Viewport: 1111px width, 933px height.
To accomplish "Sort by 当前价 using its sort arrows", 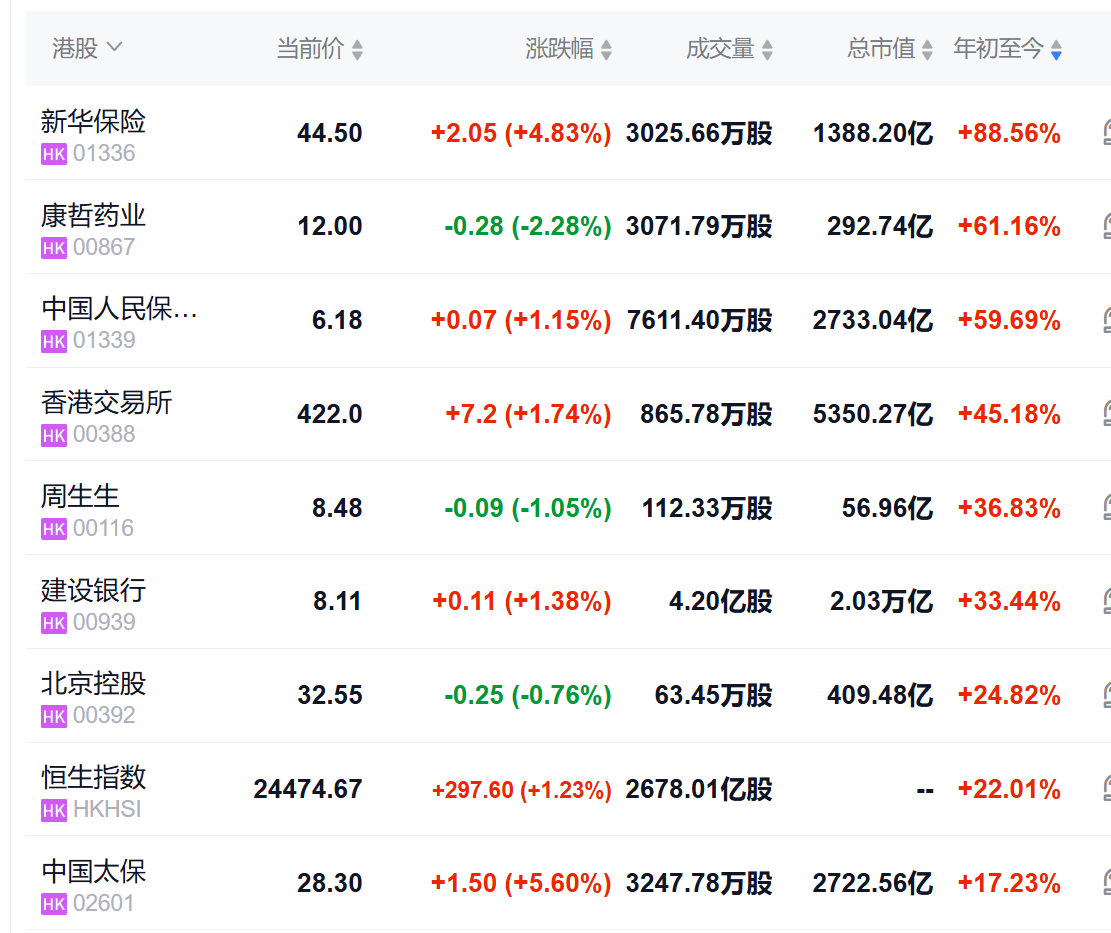I will 358,49.
